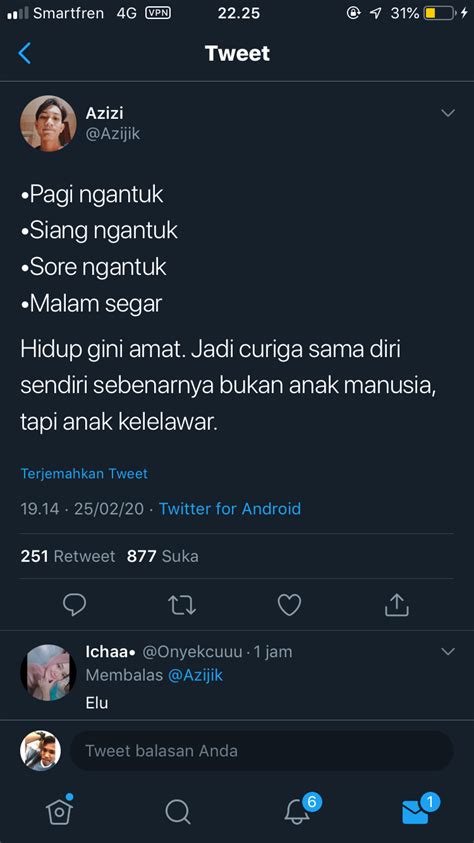Open the Home tab in bottom bar
474x843 pixels.
59,811
